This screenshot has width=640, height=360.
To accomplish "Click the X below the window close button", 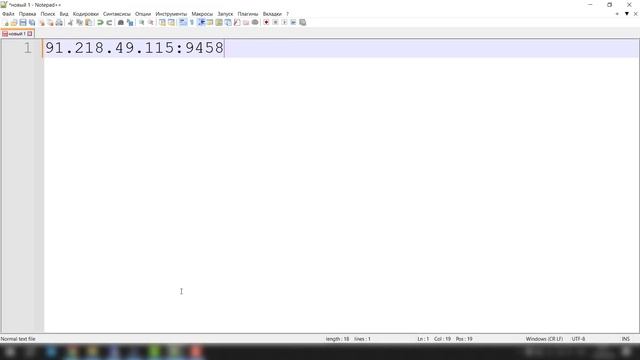I will (636, 14).
